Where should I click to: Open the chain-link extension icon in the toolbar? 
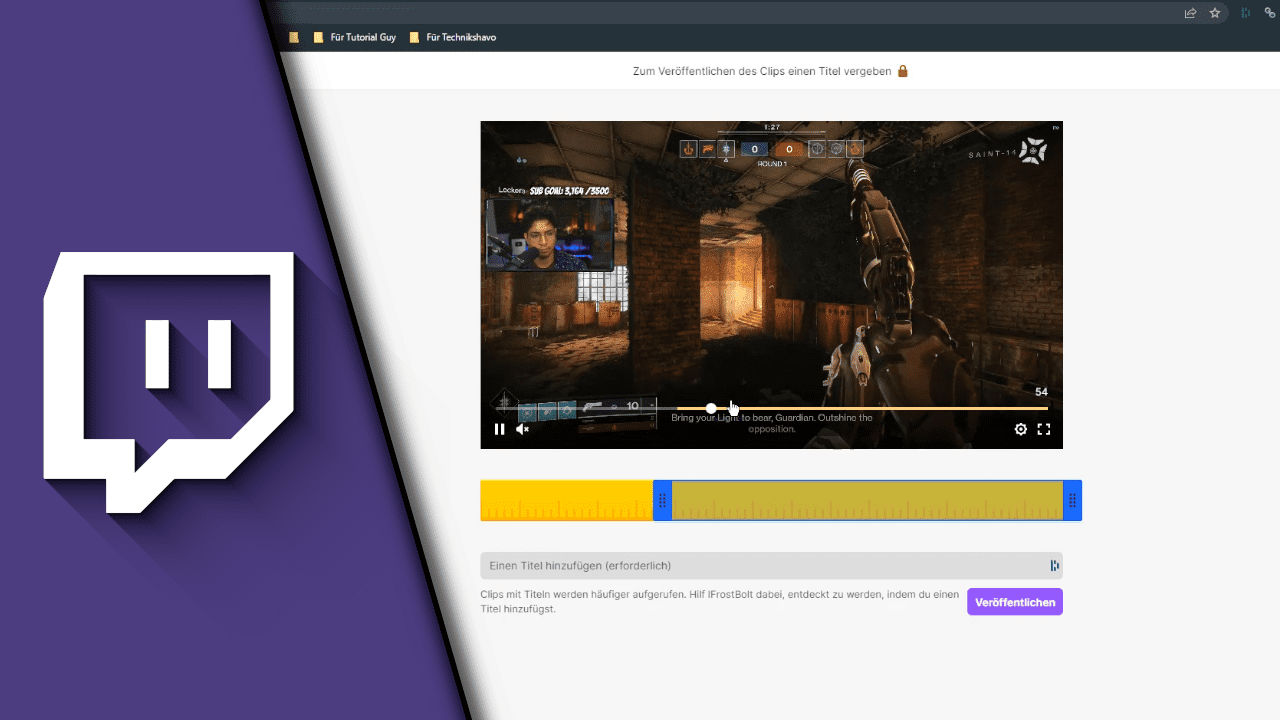click(1269, 13)
